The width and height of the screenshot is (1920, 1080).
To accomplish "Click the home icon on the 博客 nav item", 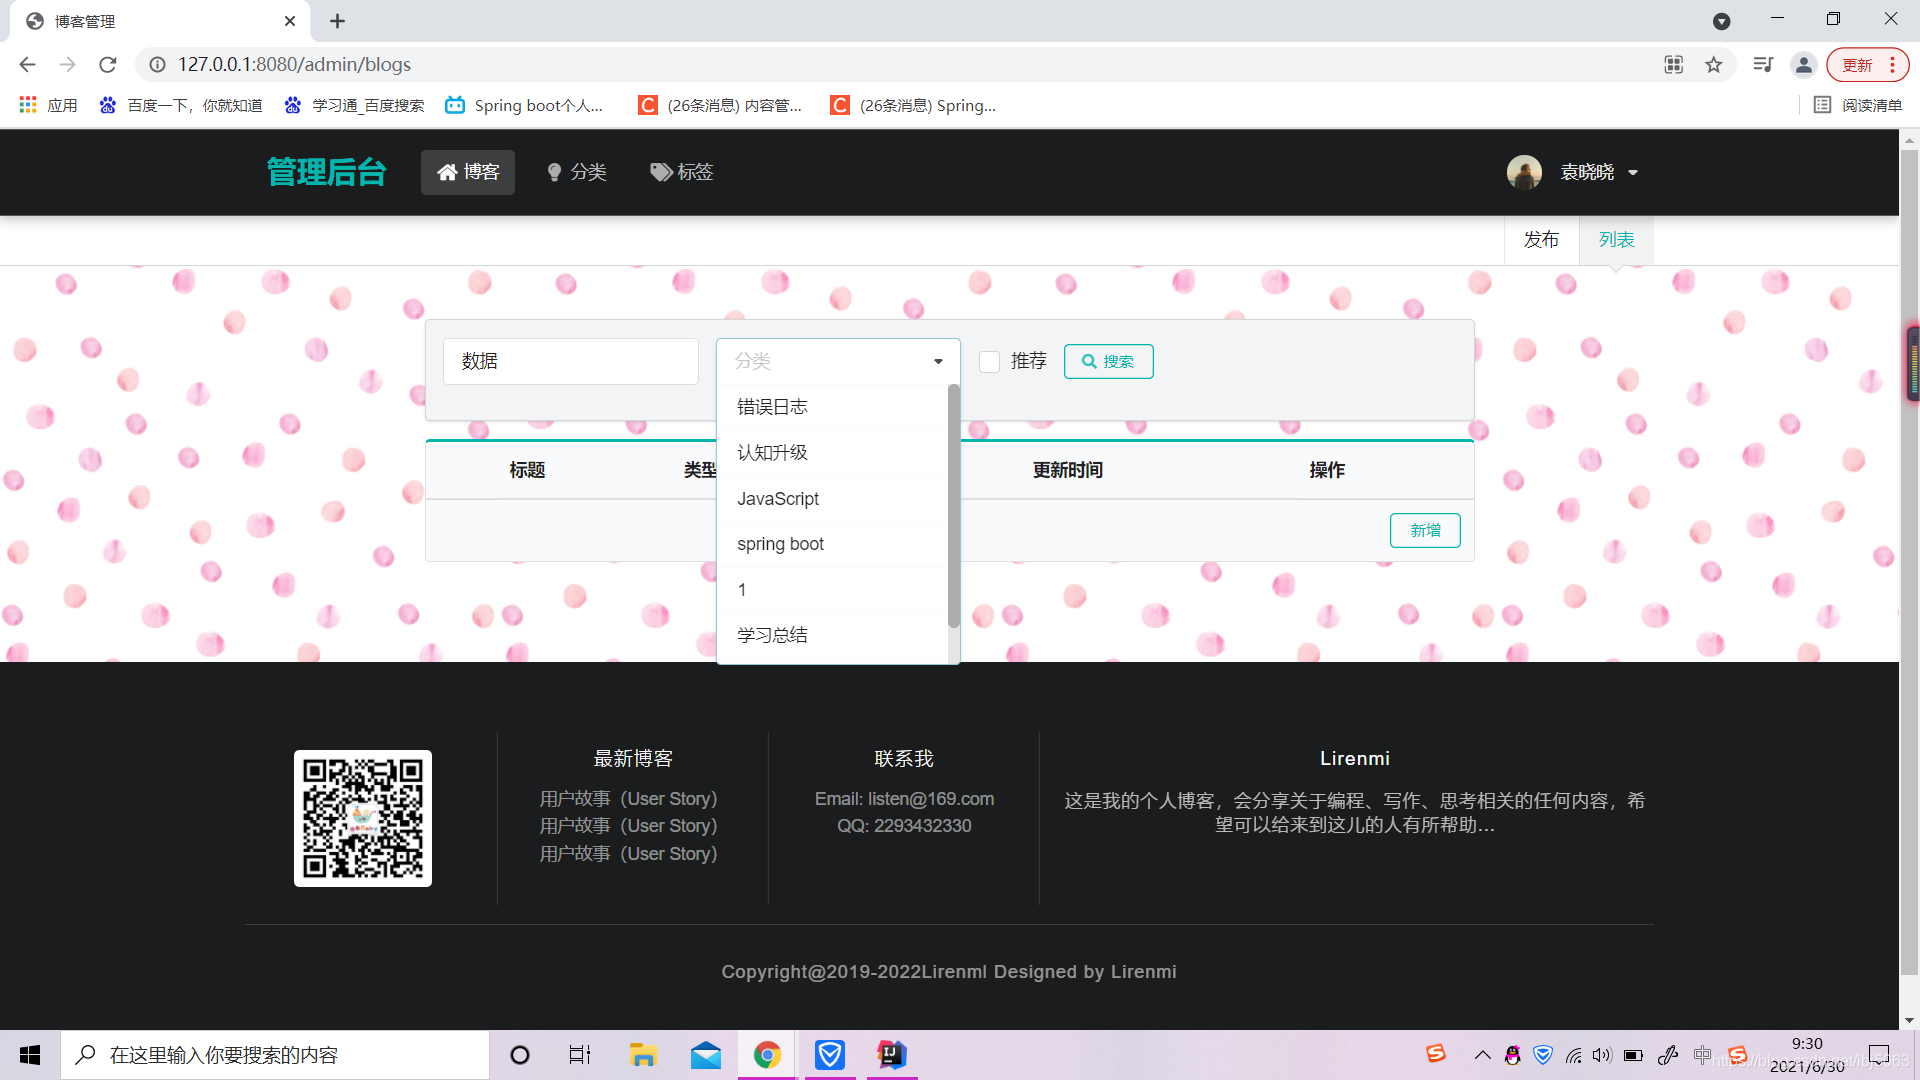I will click(448, 172).
